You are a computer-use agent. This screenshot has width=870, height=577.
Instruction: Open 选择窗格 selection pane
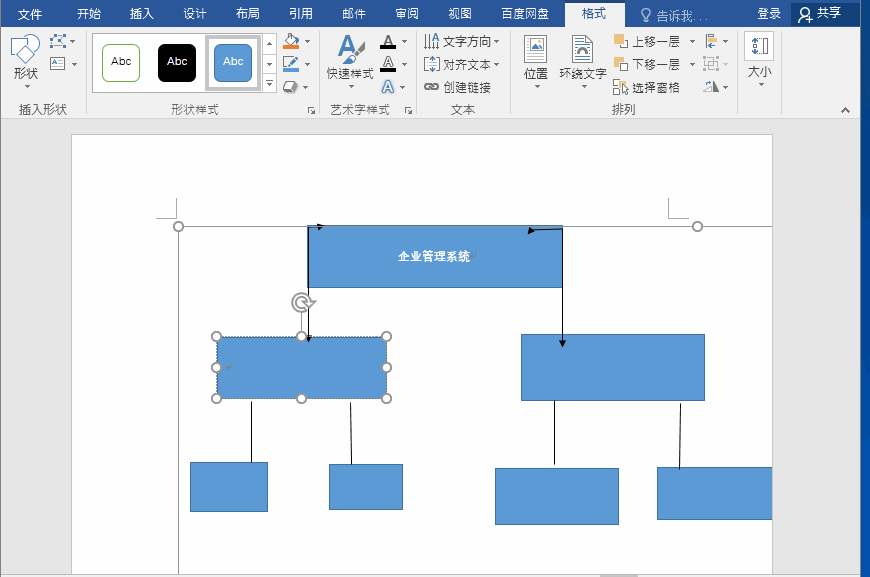647,87
